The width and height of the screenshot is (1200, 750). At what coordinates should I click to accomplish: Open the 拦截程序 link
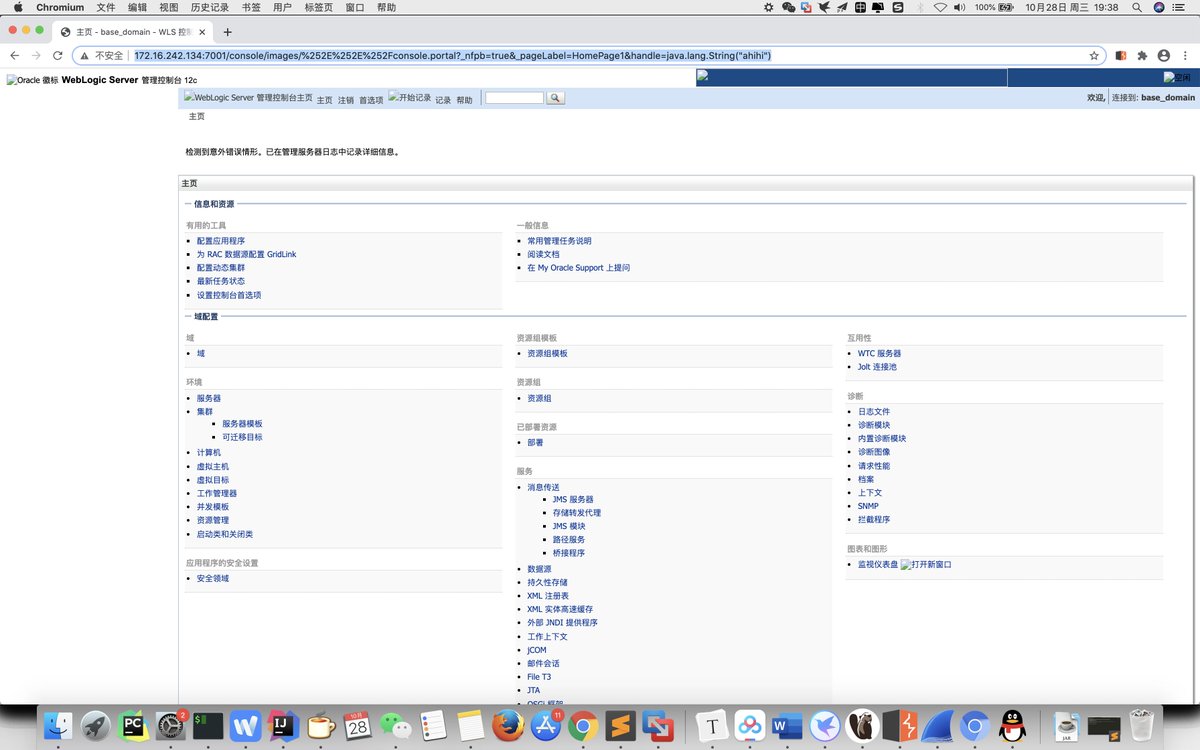coord(874,519)
